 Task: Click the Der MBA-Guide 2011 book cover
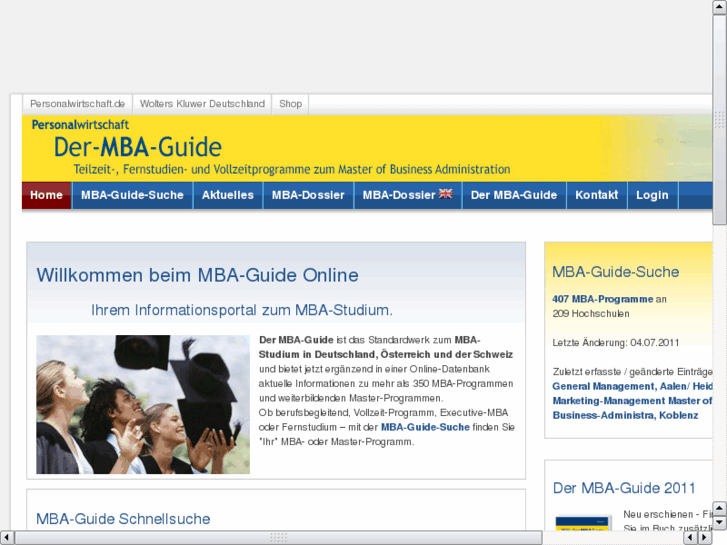click(582, 523)
